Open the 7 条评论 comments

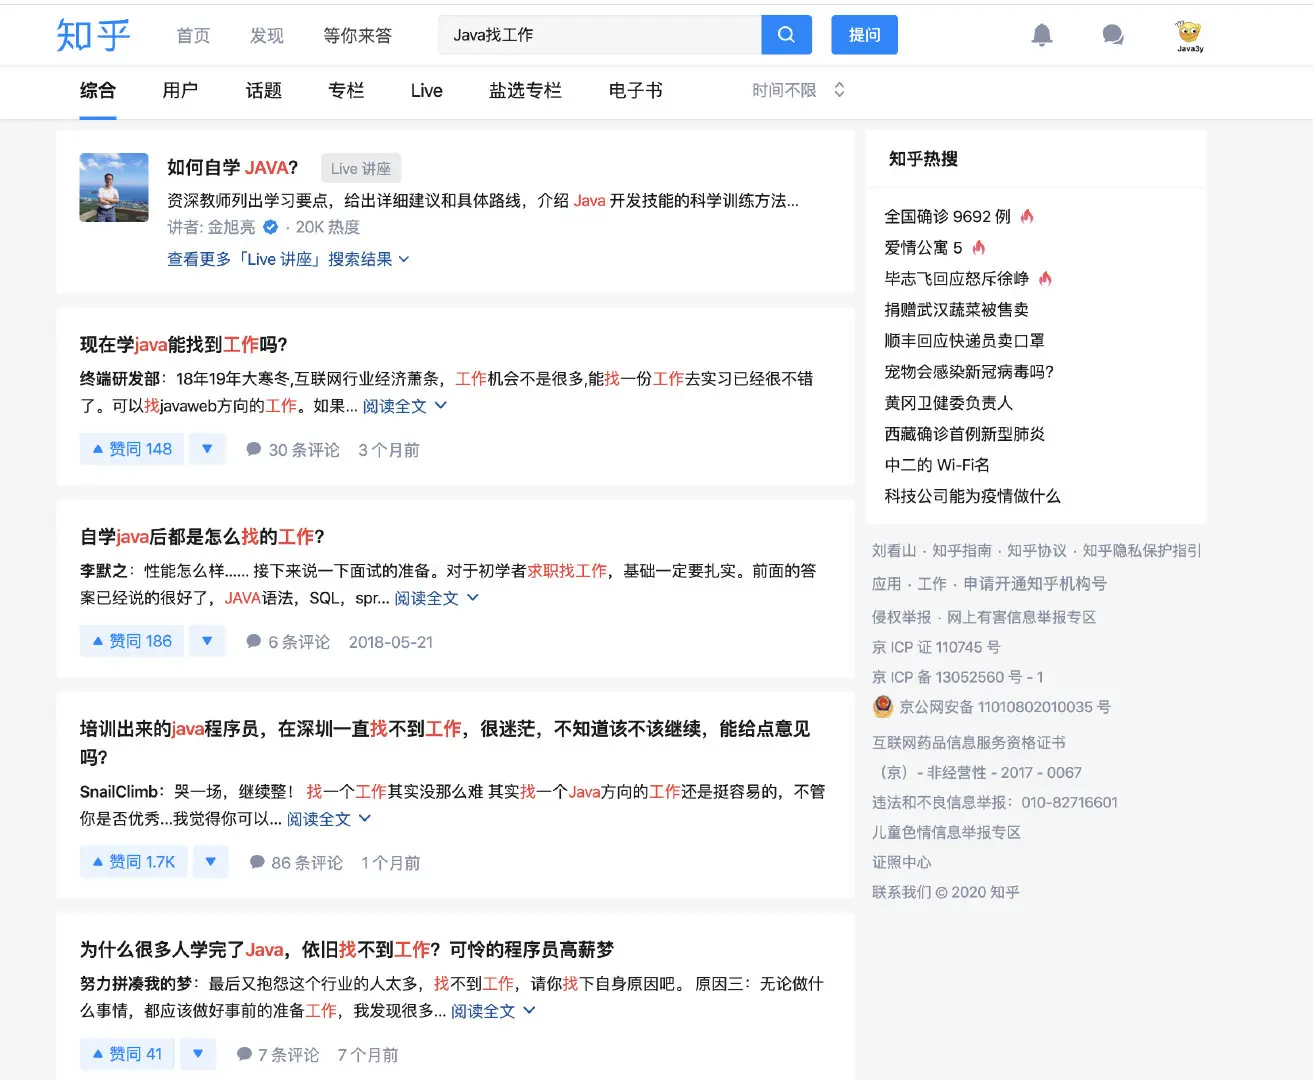coord(278,1055)
